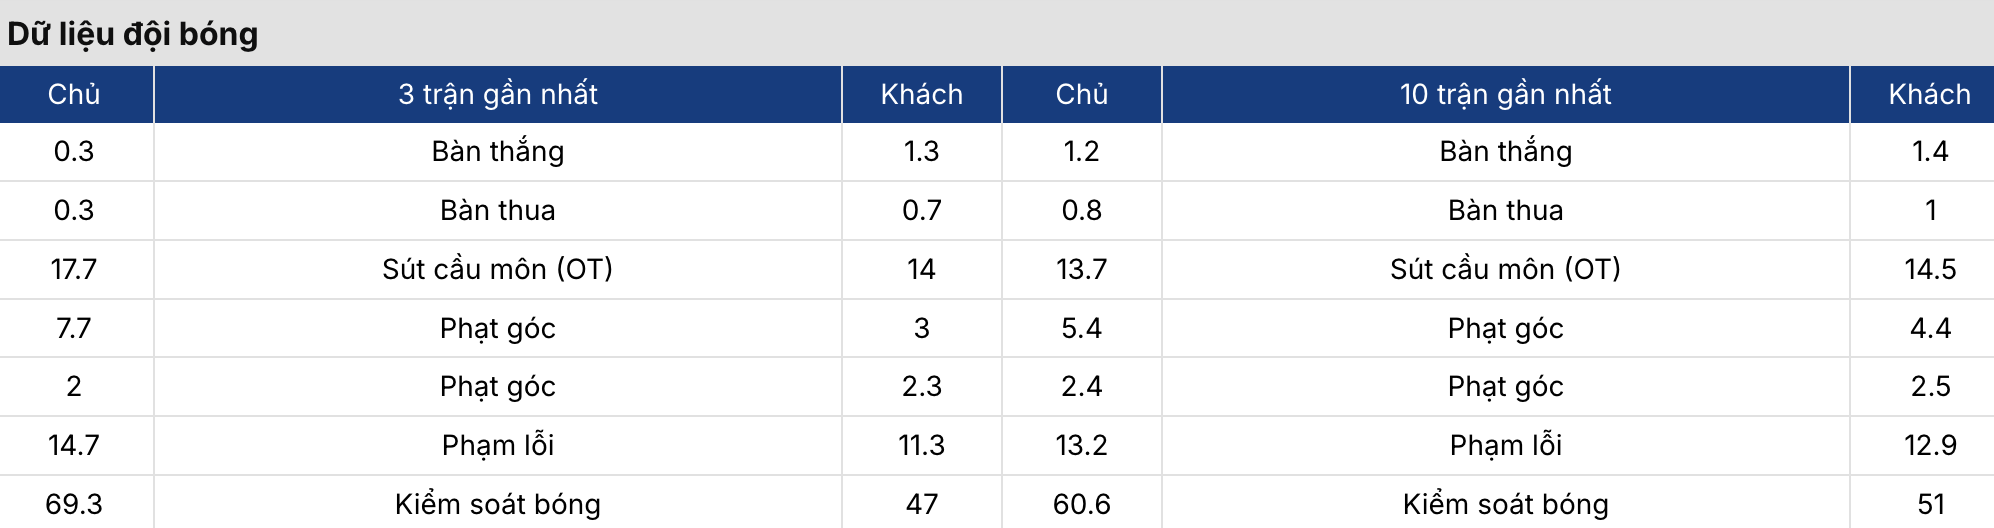The image size is (1994, 528).
Task: Click "Bàn thua" label under 10 trận gần nhất
Action: point(1505,210)
